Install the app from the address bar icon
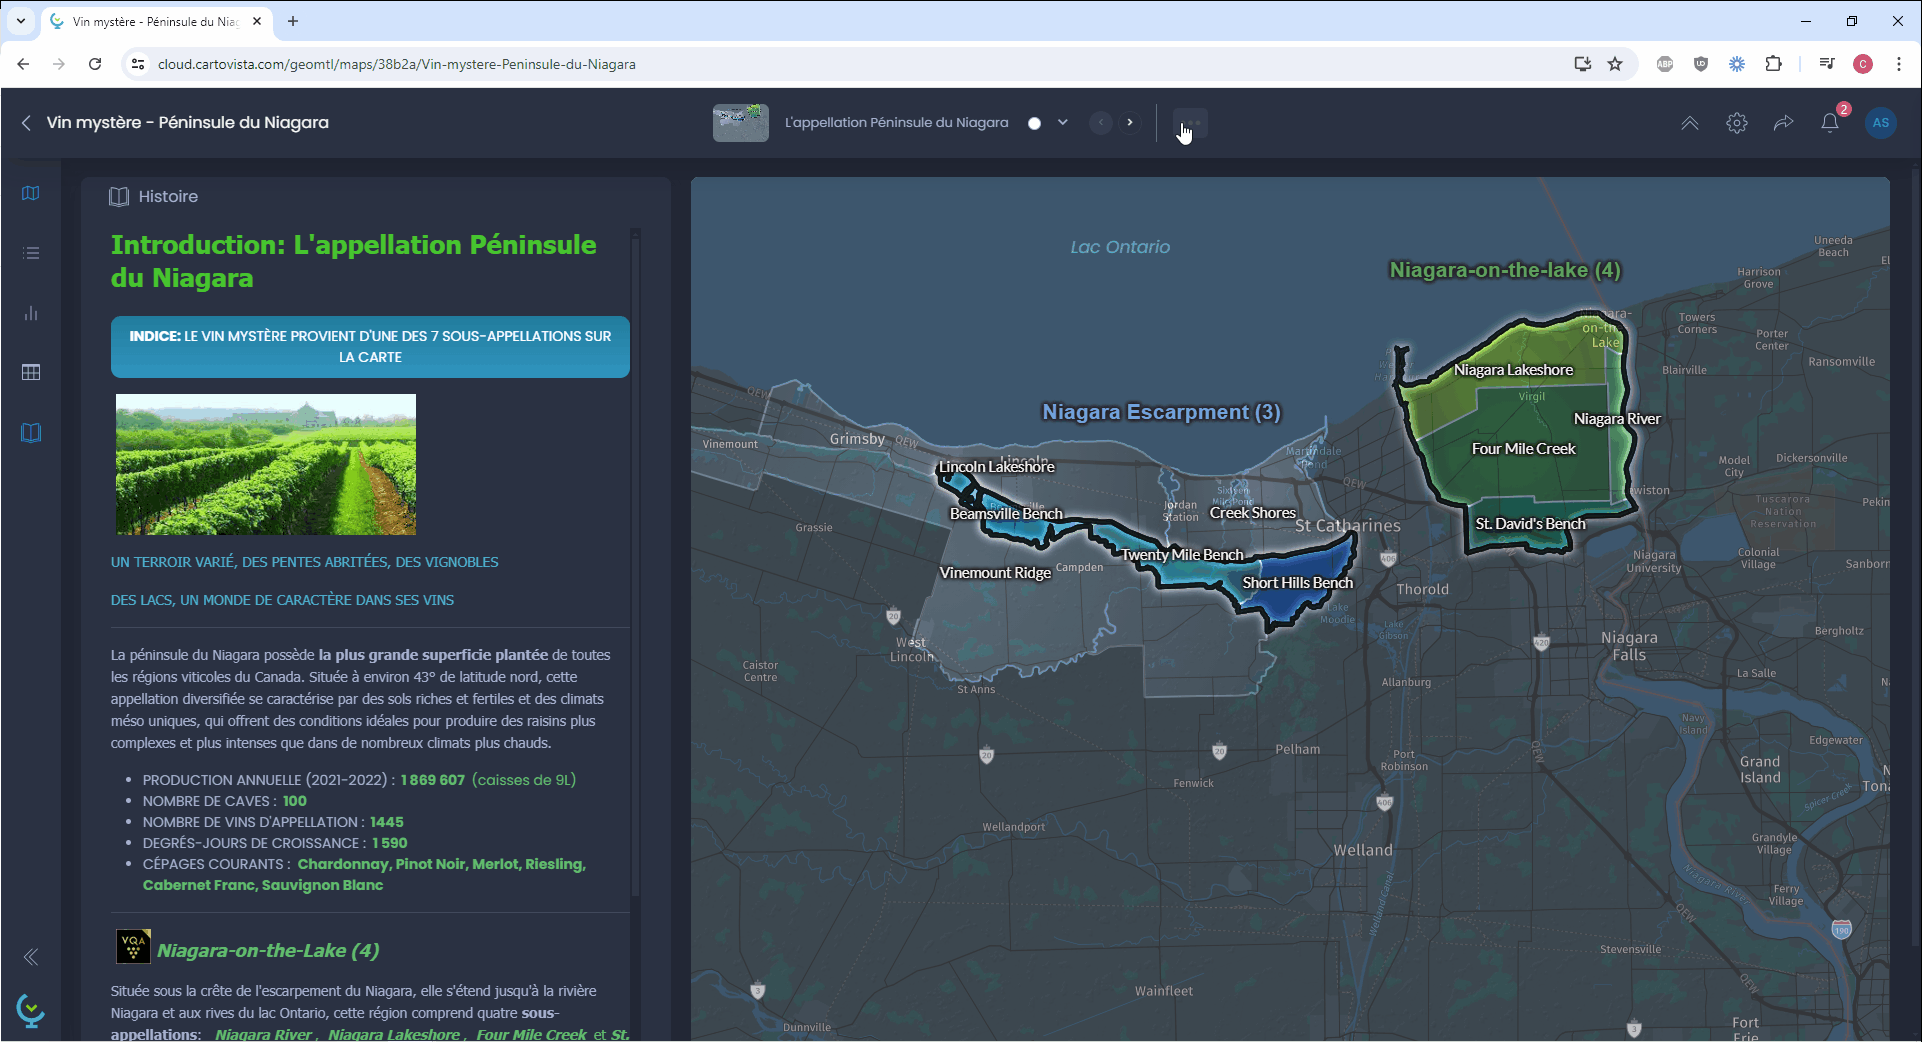Image resolution: width=1922 pixels, height=1042 pixels. coord(1582,64)
